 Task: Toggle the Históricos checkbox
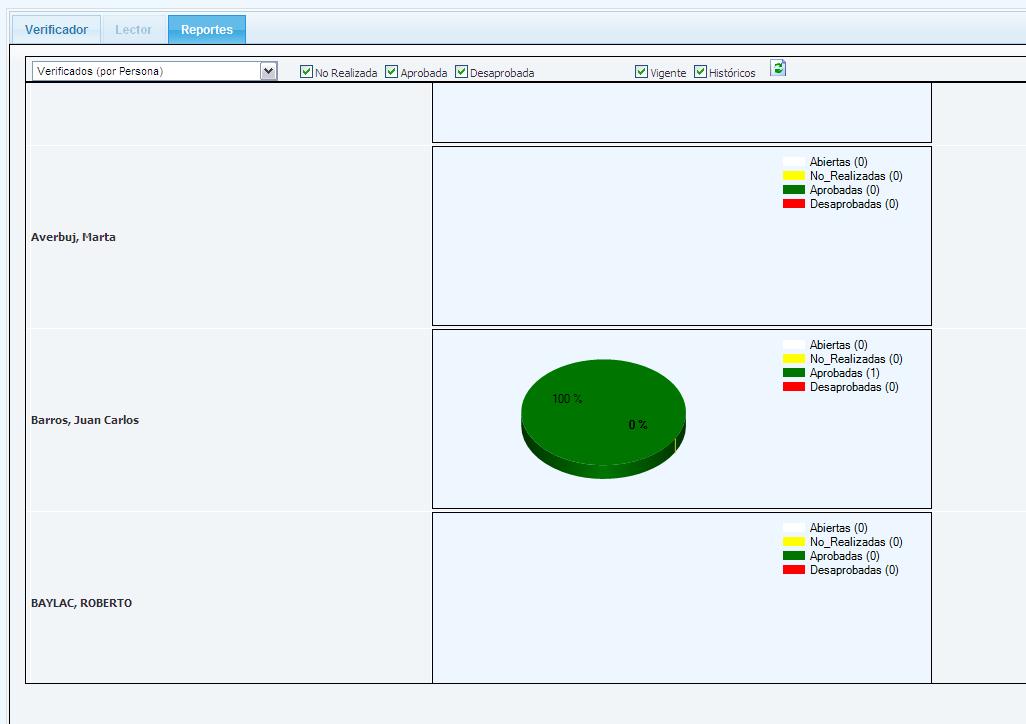point(700,71)
